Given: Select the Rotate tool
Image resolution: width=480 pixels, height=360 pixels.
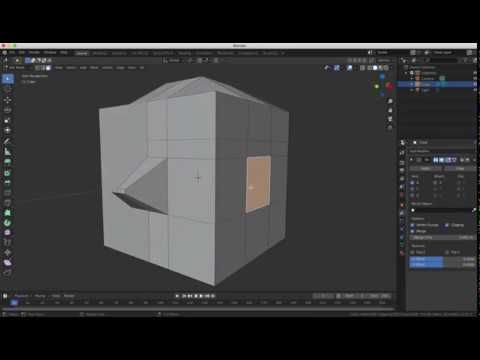Looking at the screenshot, I should click(7, 110).
